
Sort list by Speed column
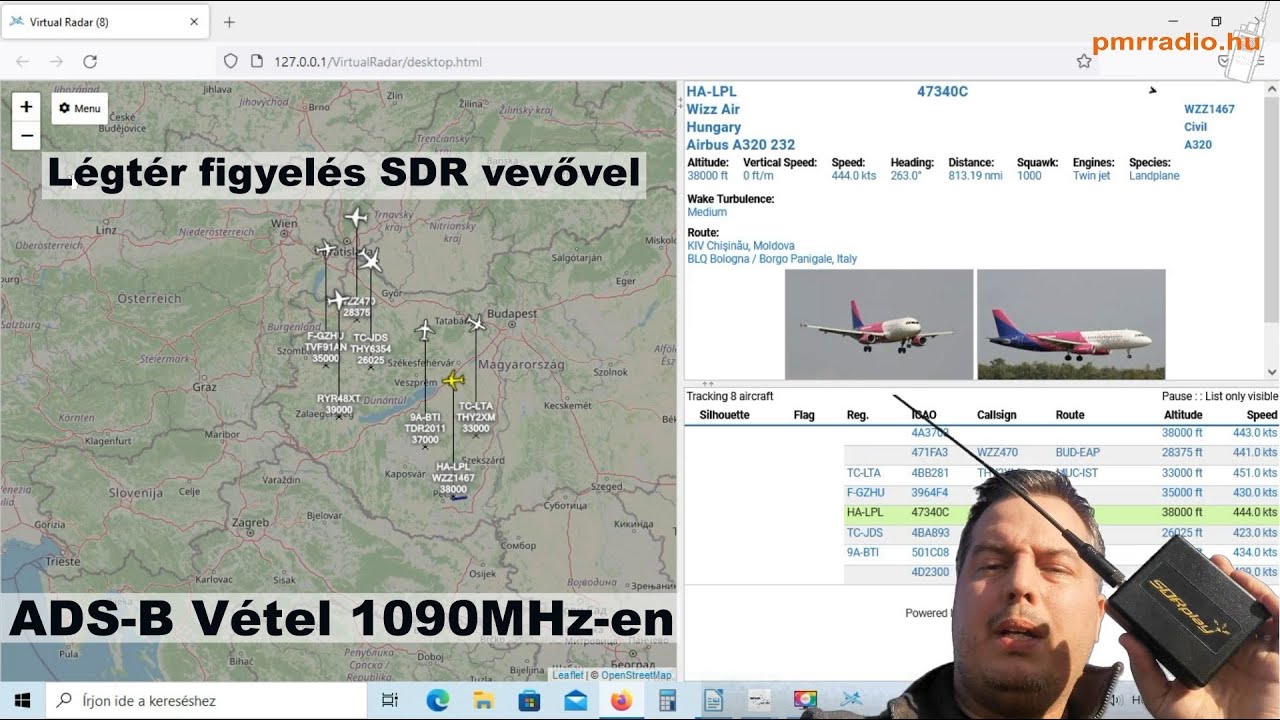[x=1262, y=415]
